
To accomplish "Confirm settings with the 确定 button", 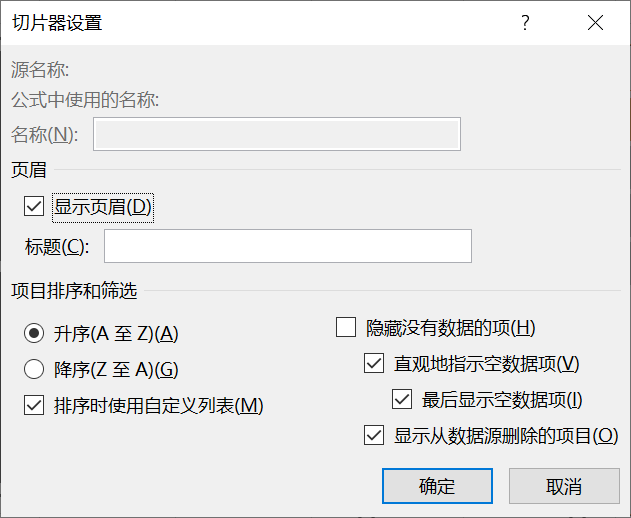I will coord(437,486).
